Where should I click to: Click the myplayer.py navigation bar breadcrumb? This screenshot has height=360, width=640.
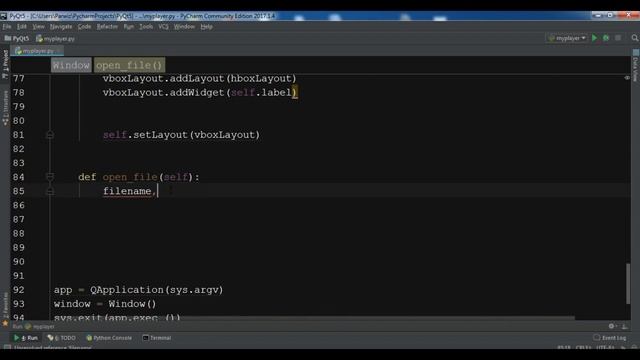pos(55,38)
